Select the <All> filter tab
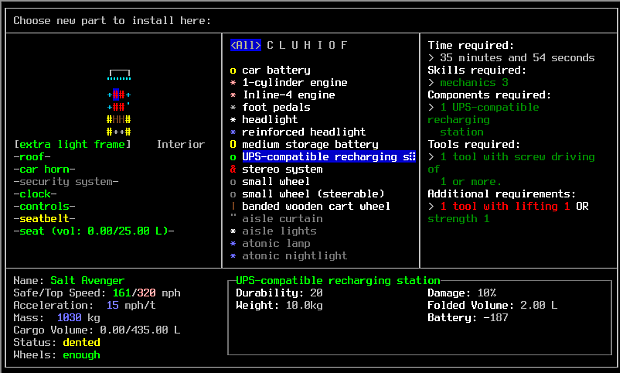 tap(245, 45)
